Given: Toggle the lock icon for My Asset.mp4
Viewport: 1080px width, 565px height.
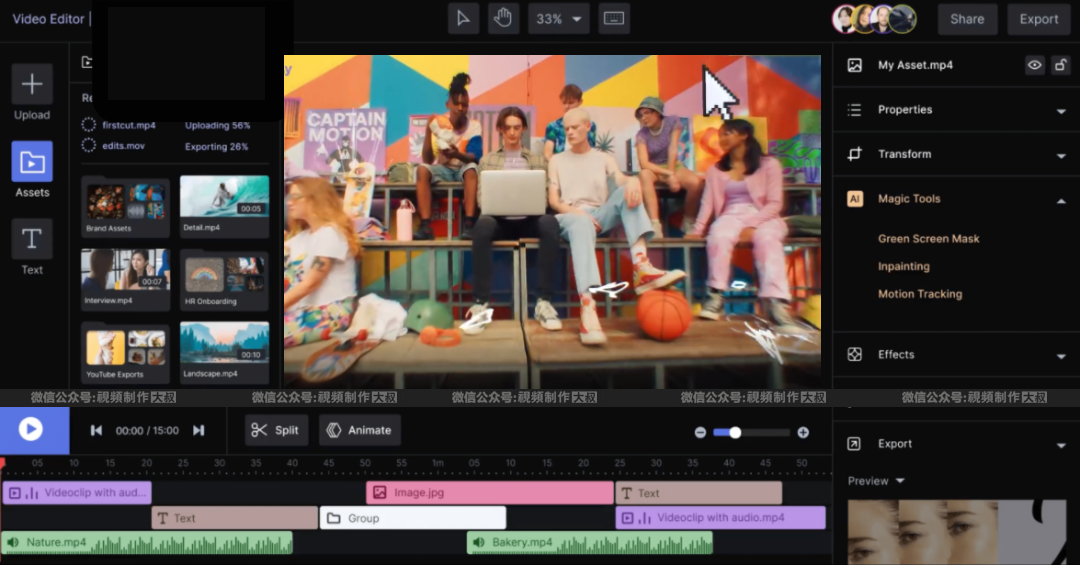Looking at the screenshot, I should click(1061, 65).
